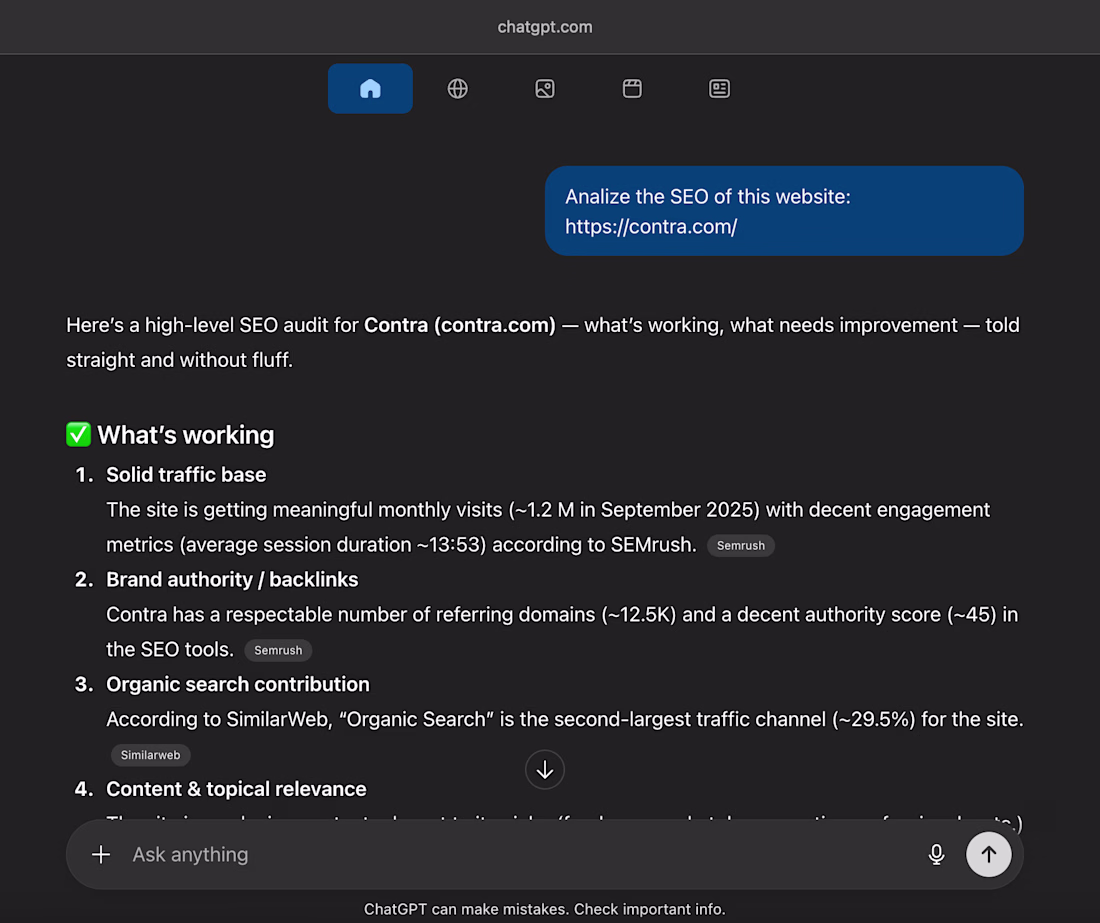Image resolution: width=1100 pixels, height=923 pixels.
Task: Click the plus attach icon
Action: click(101, 854)
